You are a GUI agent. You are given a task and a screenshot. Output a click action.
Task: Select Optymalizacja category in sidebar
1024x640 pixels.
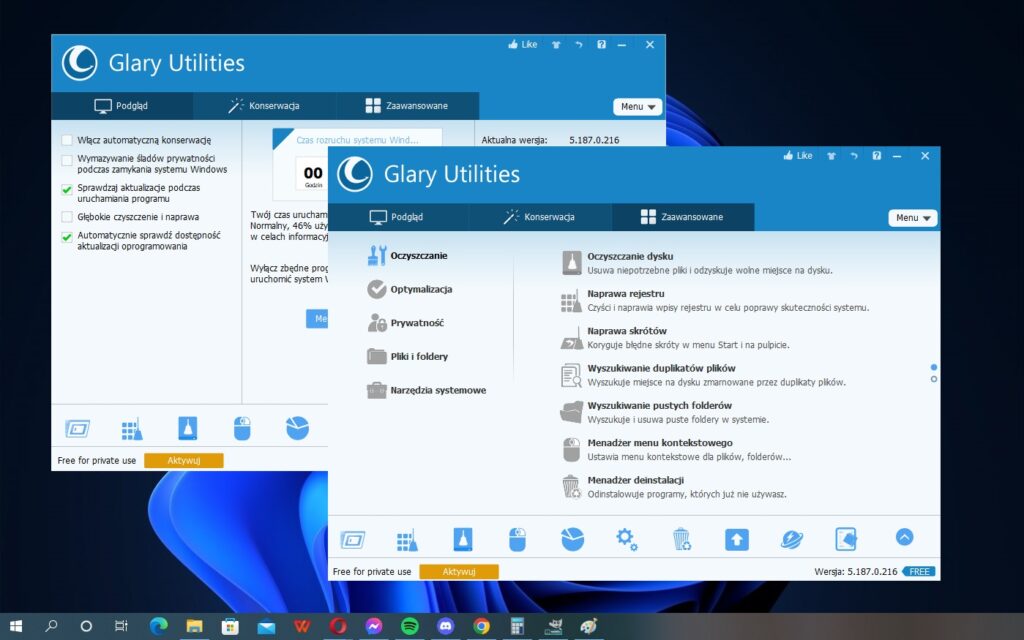click(410, 289)
